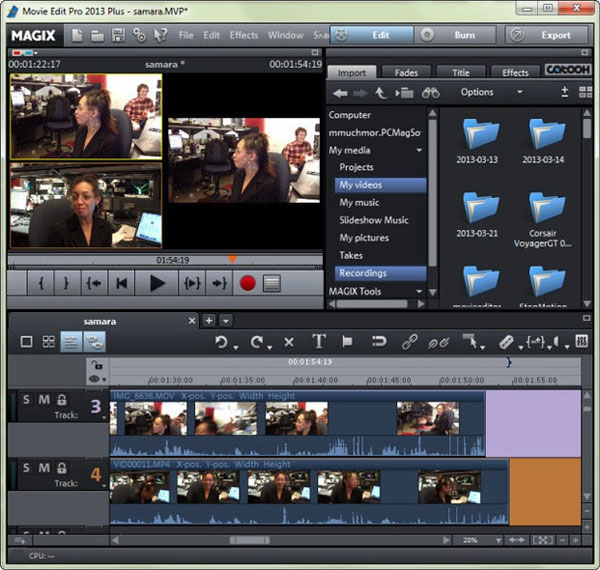Viewport: 600px width, 570px height.
Task: Toggle the lock on track 3
Action: tap(62, 400)
